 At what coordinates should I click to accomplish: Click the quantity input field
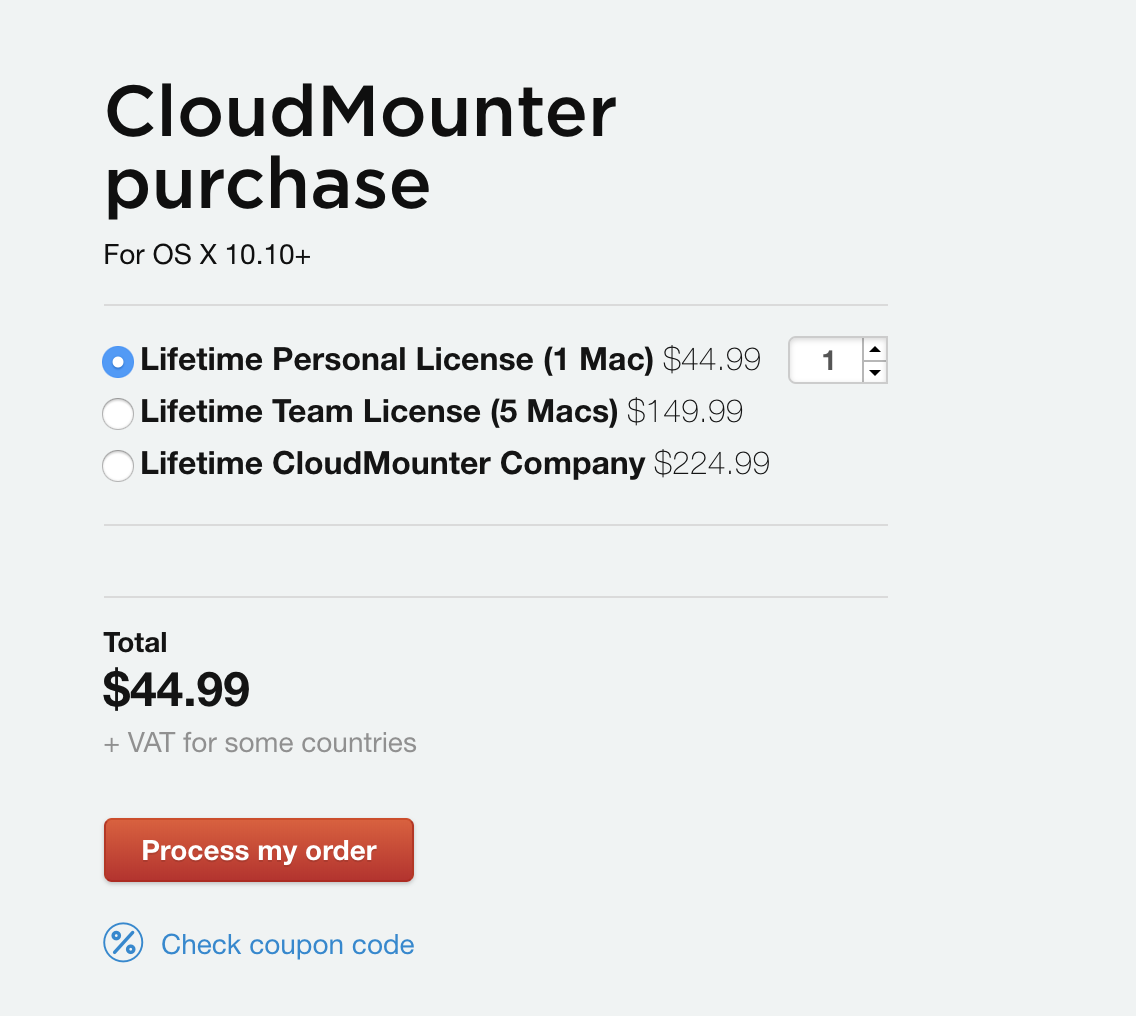click(826, 360)
